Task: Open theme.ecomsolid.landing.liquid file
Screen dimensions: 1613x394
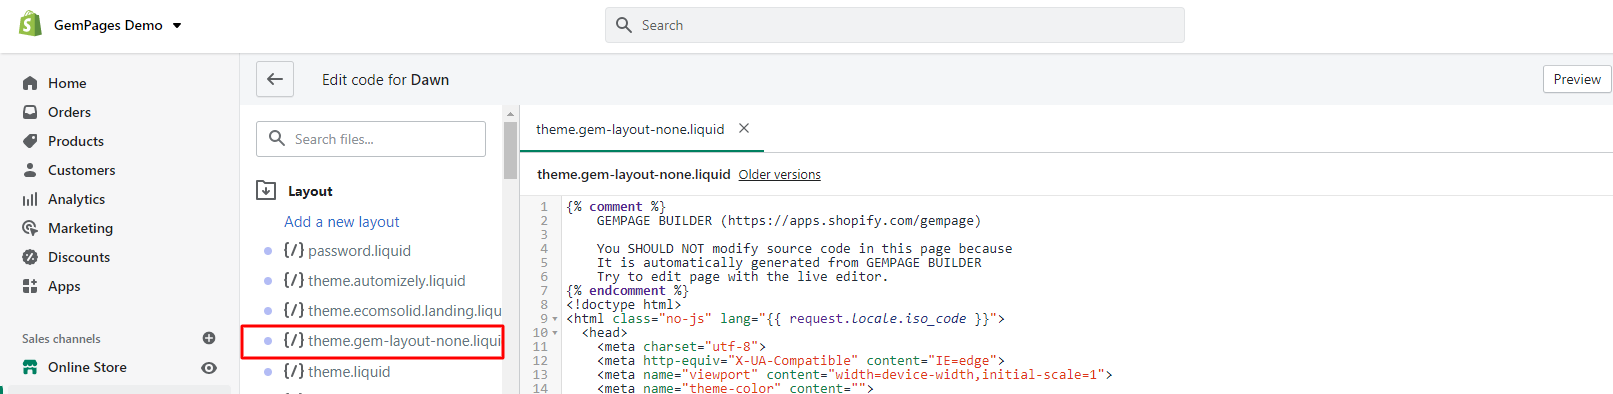Action: pos(404,311)
